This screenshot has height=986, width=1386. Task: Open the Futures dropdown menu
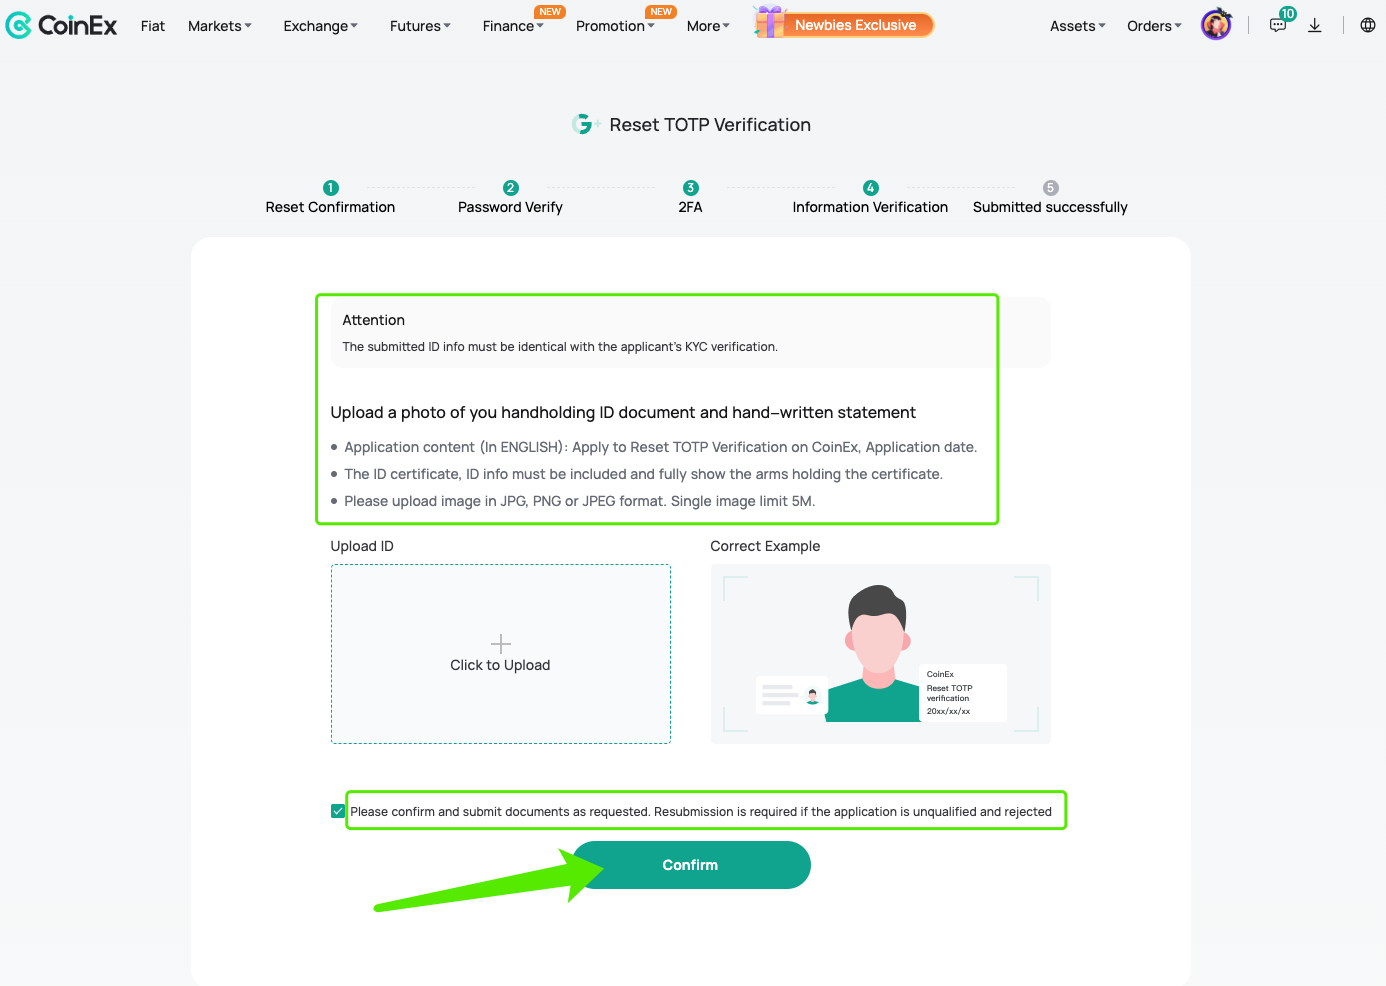(x=421, y=26)
